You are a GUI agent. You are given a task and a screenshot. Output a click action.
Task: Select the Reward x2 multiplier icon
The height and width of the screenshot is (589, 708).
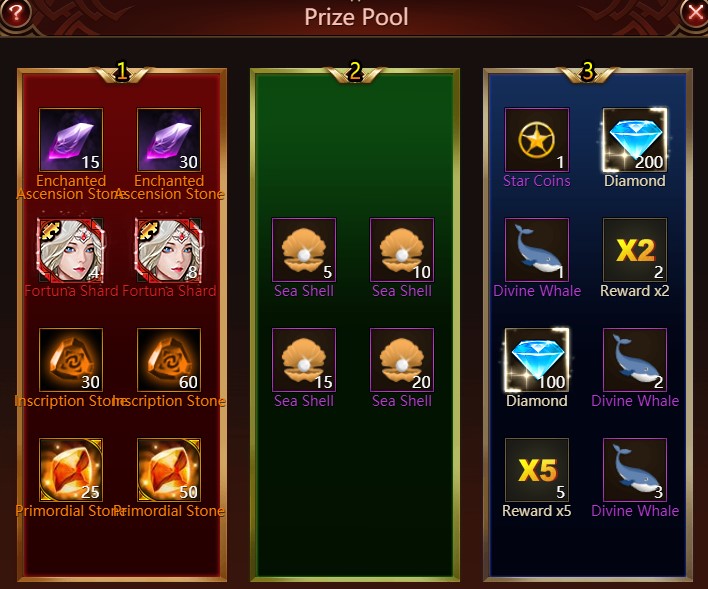click(635, 250)
